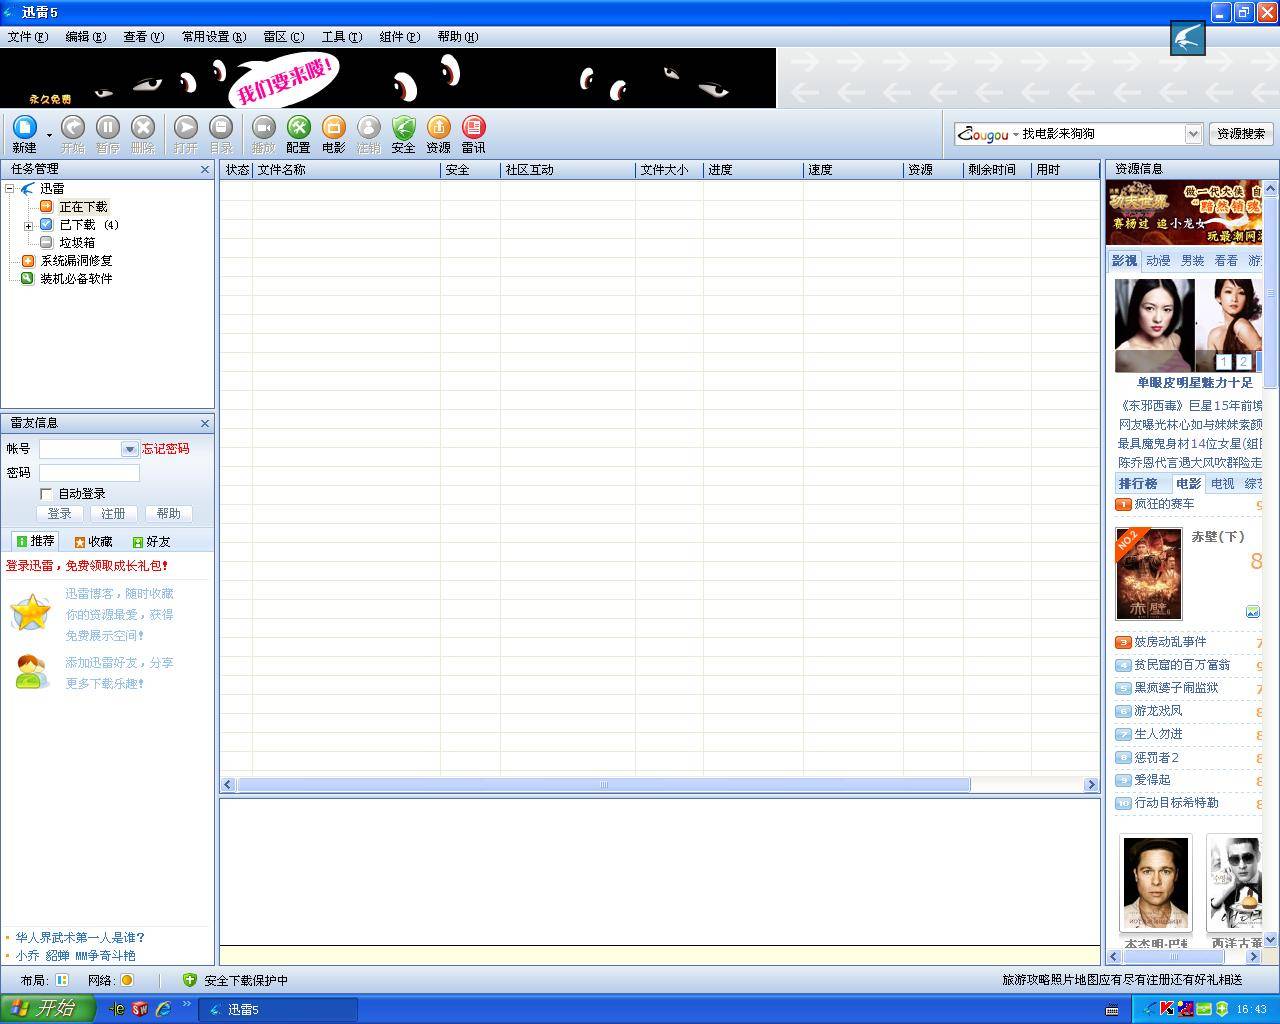This screenshot has width=1280, height=1024.
Task: Open the dropdown arrow beside 新建
Action: (x=49, y=135)
